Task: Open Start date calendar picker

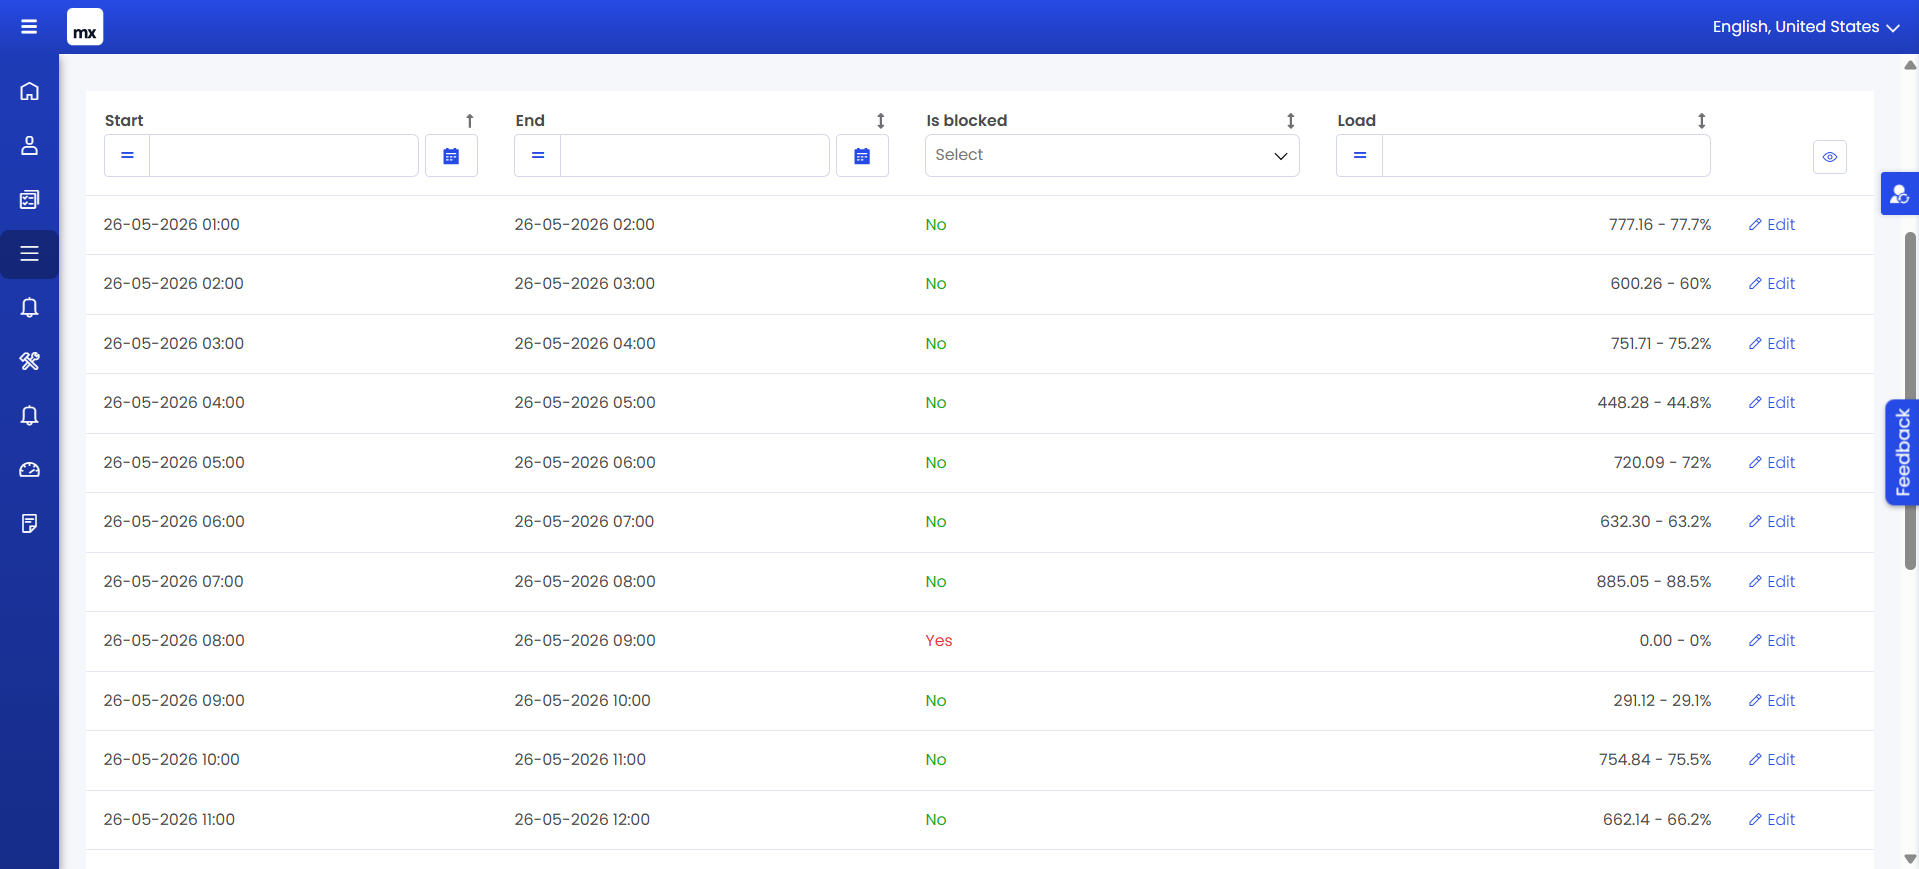Action: 451,156
